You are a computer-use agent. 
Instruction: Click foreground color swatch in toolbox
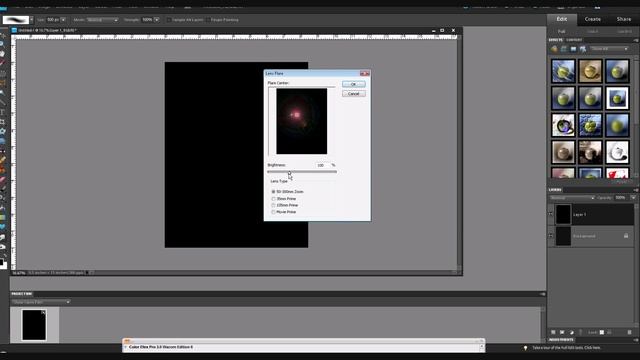(1, 262)
